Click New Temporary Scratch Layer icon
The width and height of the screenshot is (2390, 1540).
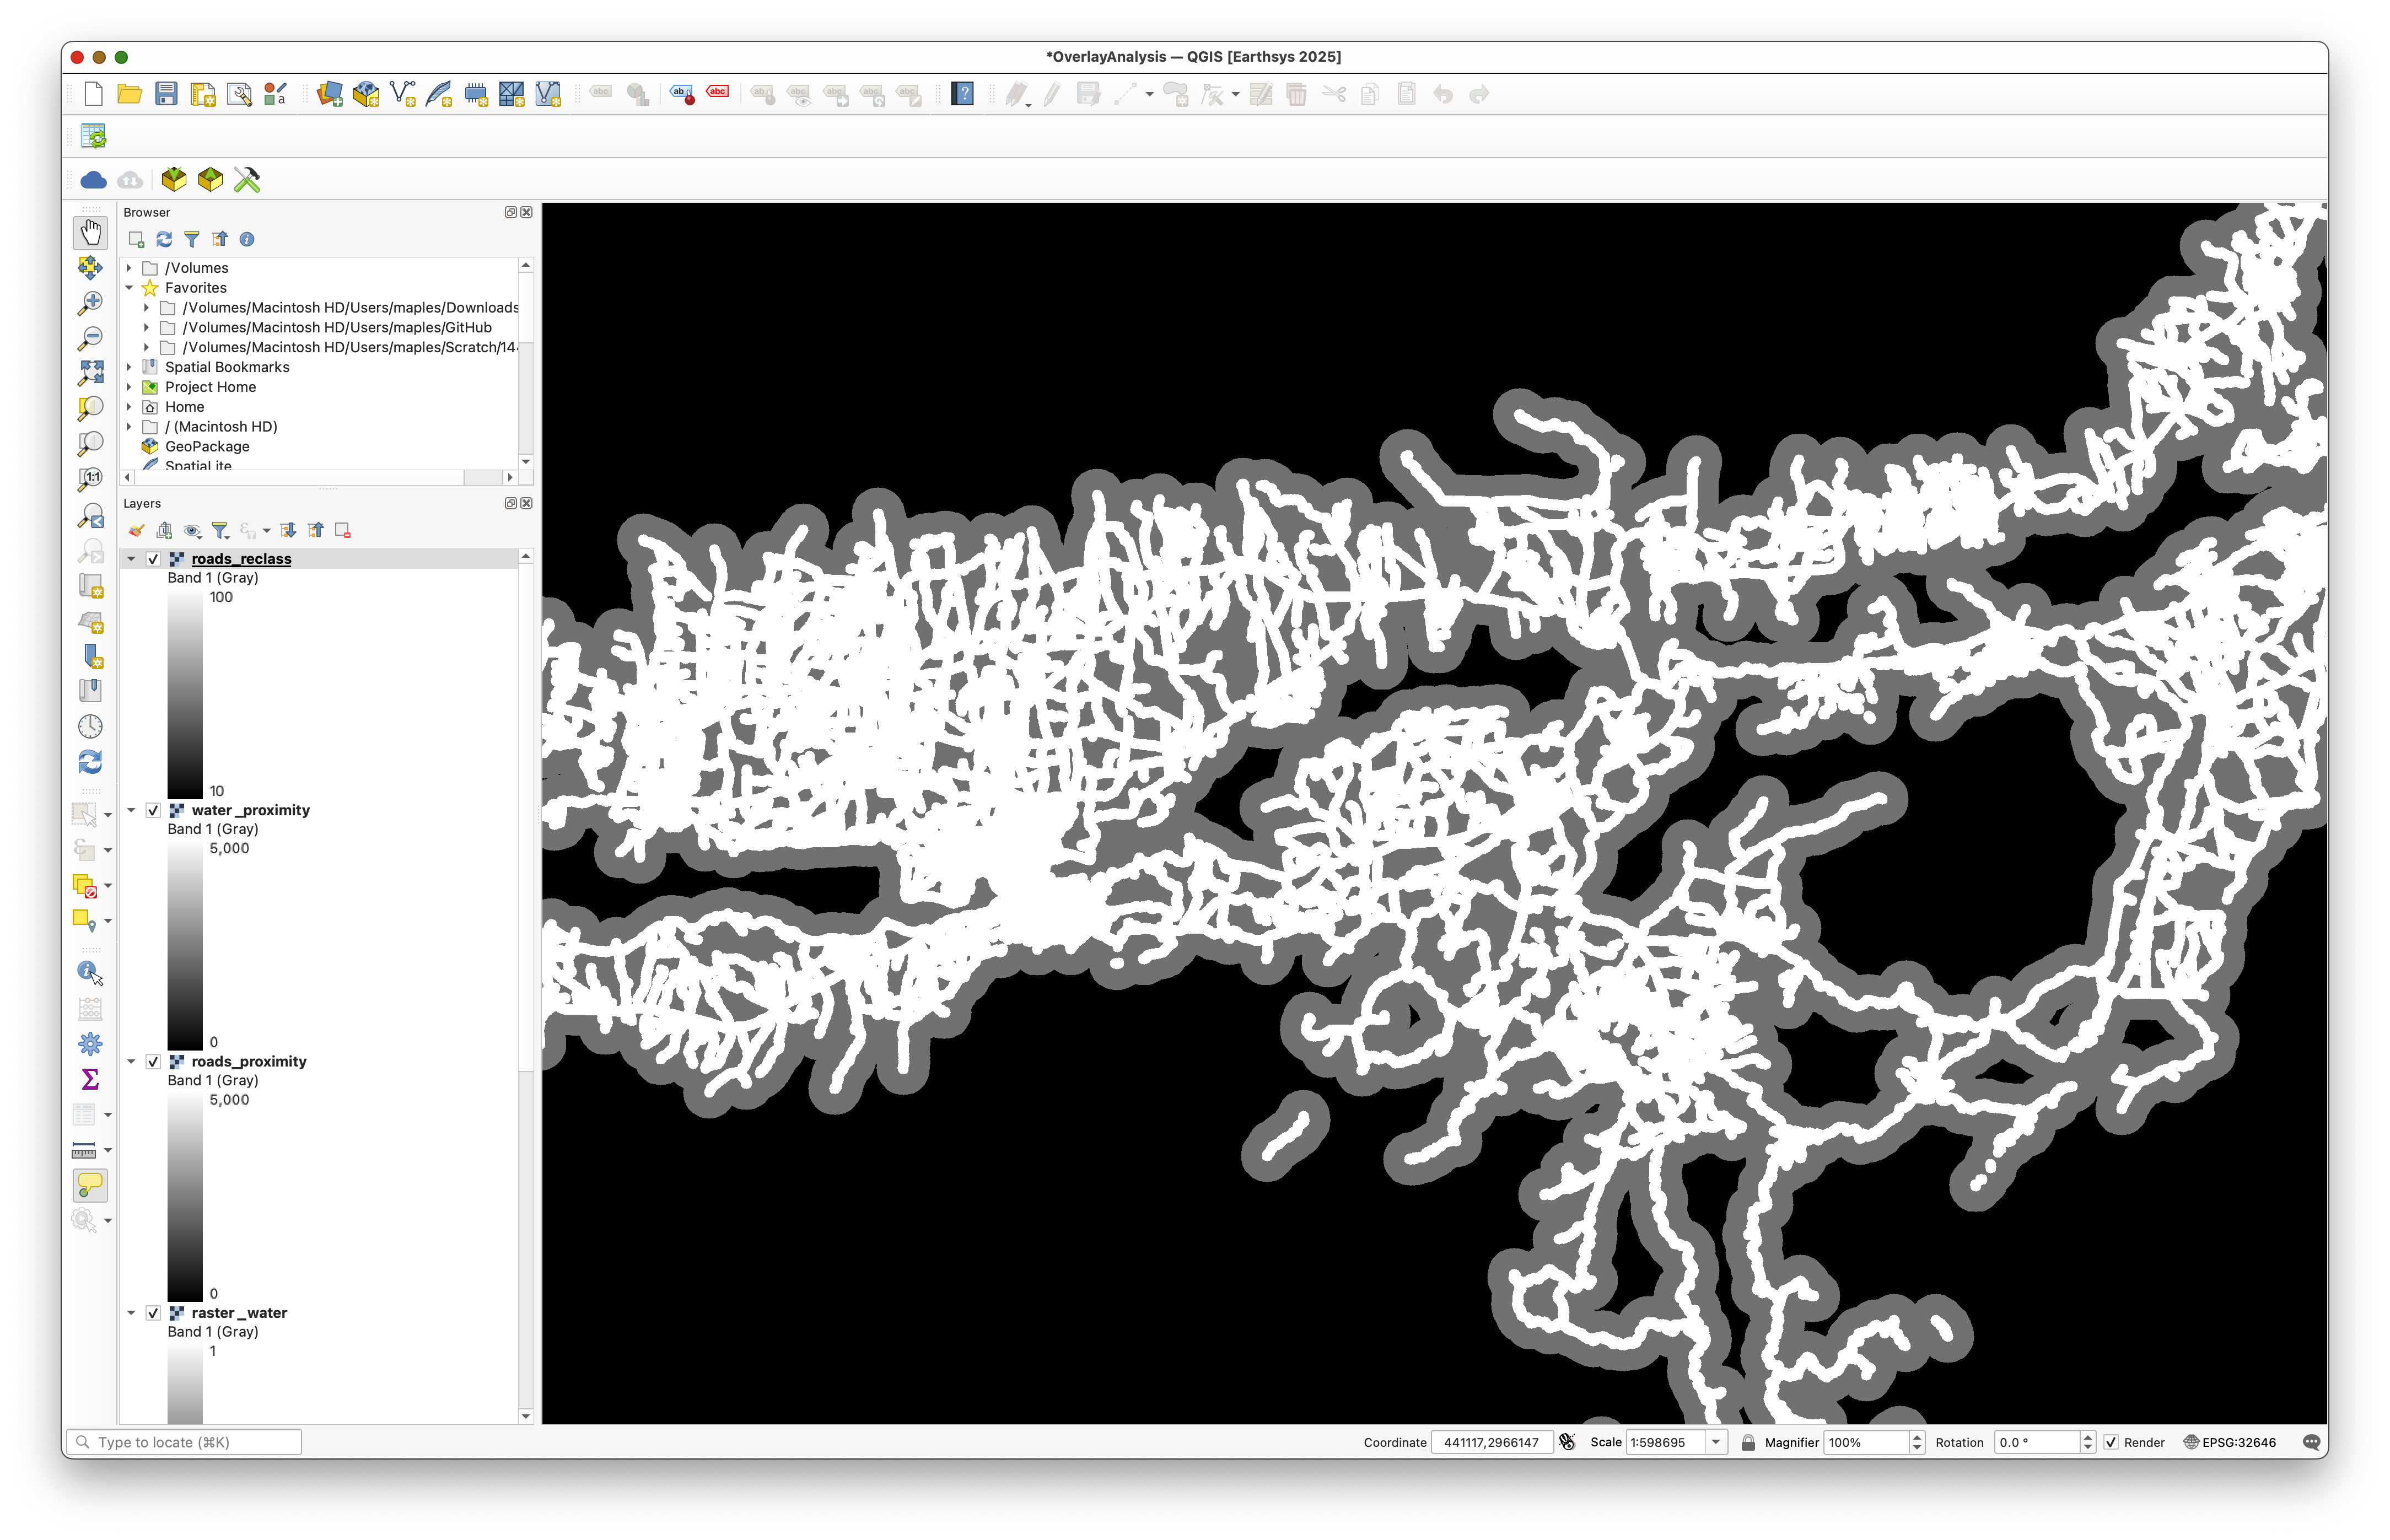pyautogui.click(x=476, y=94)
